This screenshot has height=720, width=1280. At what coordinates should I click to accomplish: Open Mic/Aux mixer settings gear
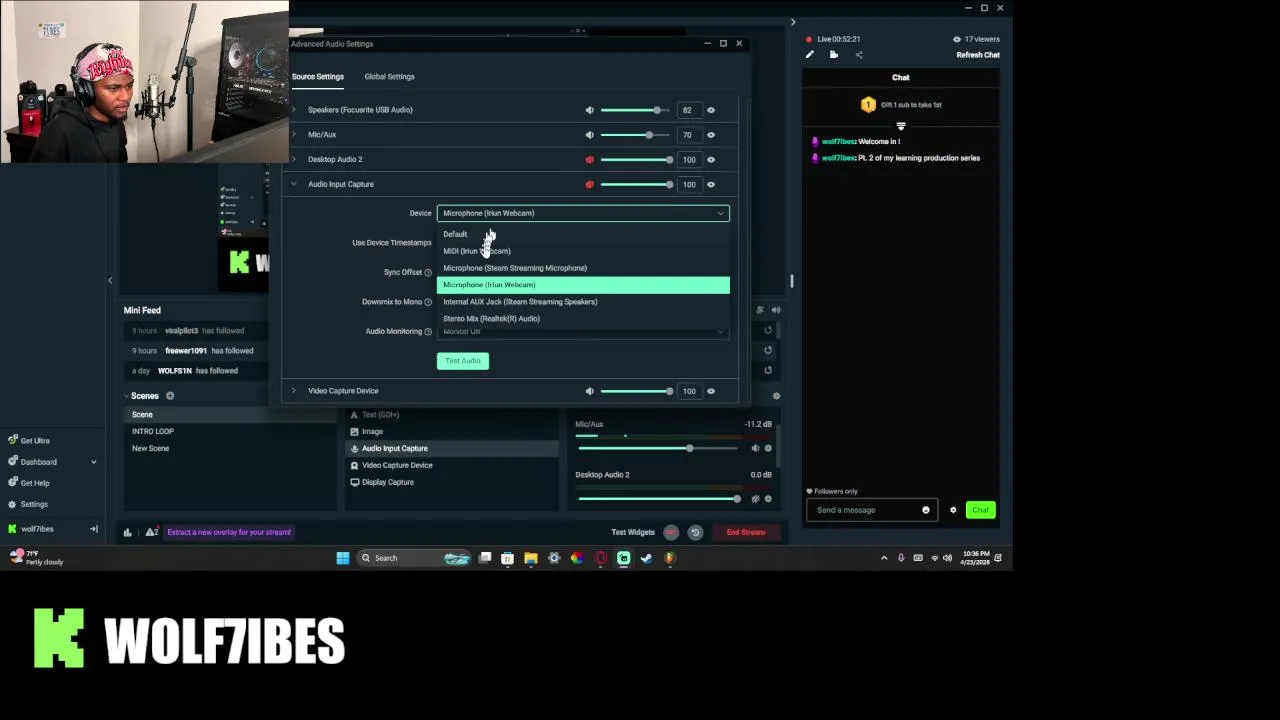tap(768, 449)
